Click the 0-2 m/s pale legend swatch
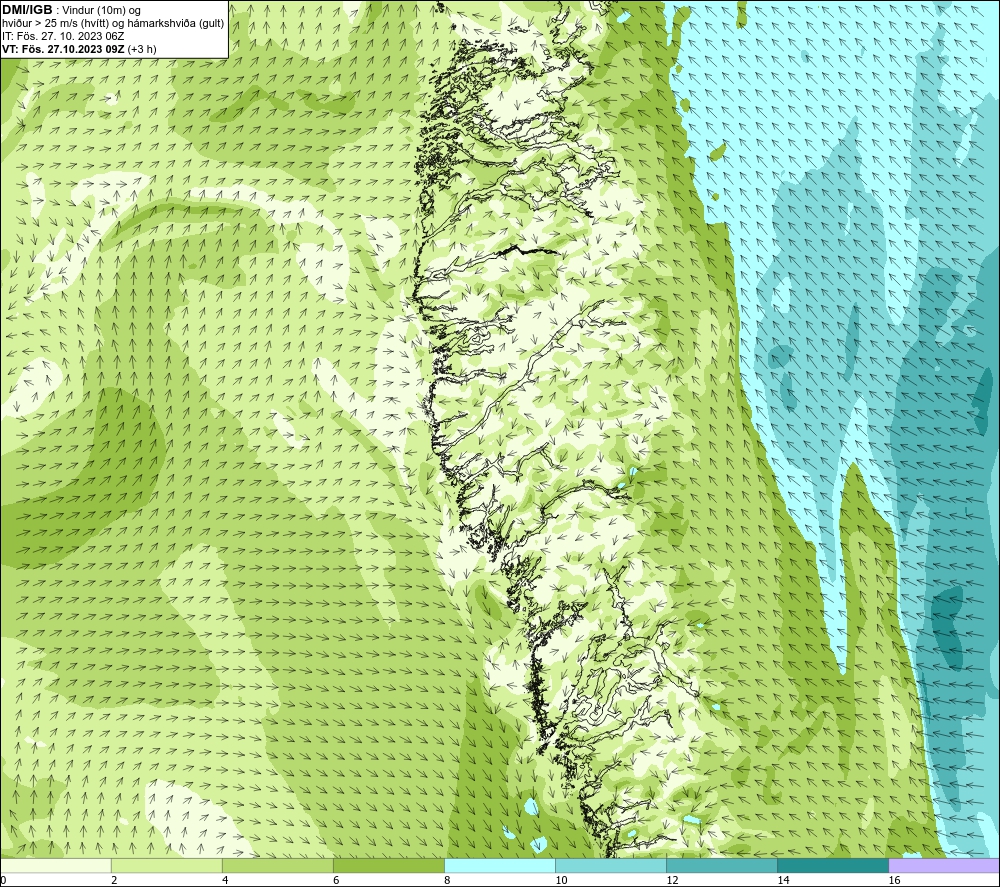This screenshot has width=1000, height=887. tap(55, 865)
